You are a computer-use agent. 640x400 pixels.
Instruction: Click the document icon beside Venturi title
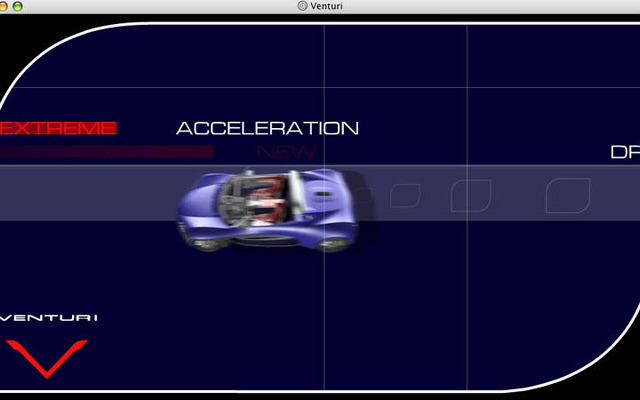pos(302,6)
